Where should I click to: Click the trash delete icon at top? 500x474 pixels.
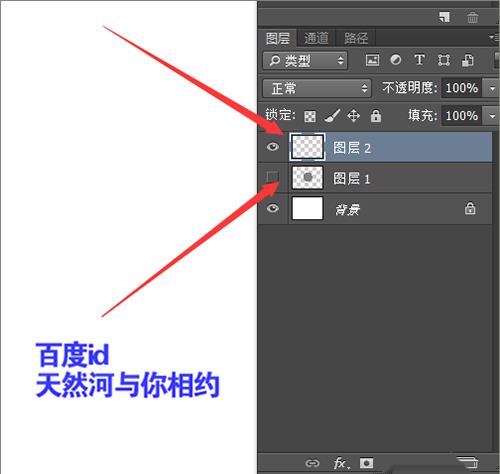[472, 17]
